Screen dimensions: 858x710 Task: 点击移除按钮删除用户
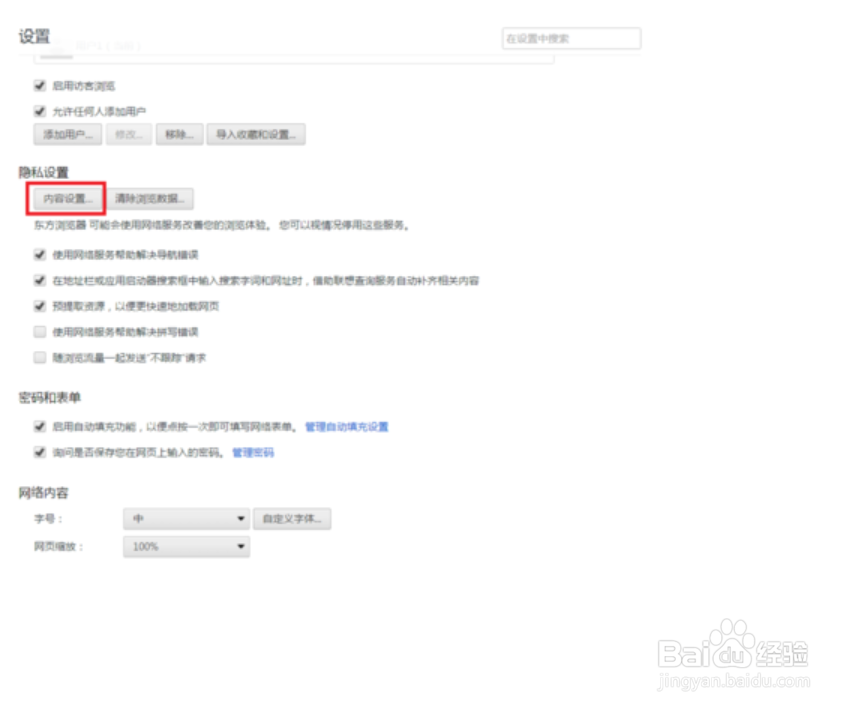click(x=178, y=134)
